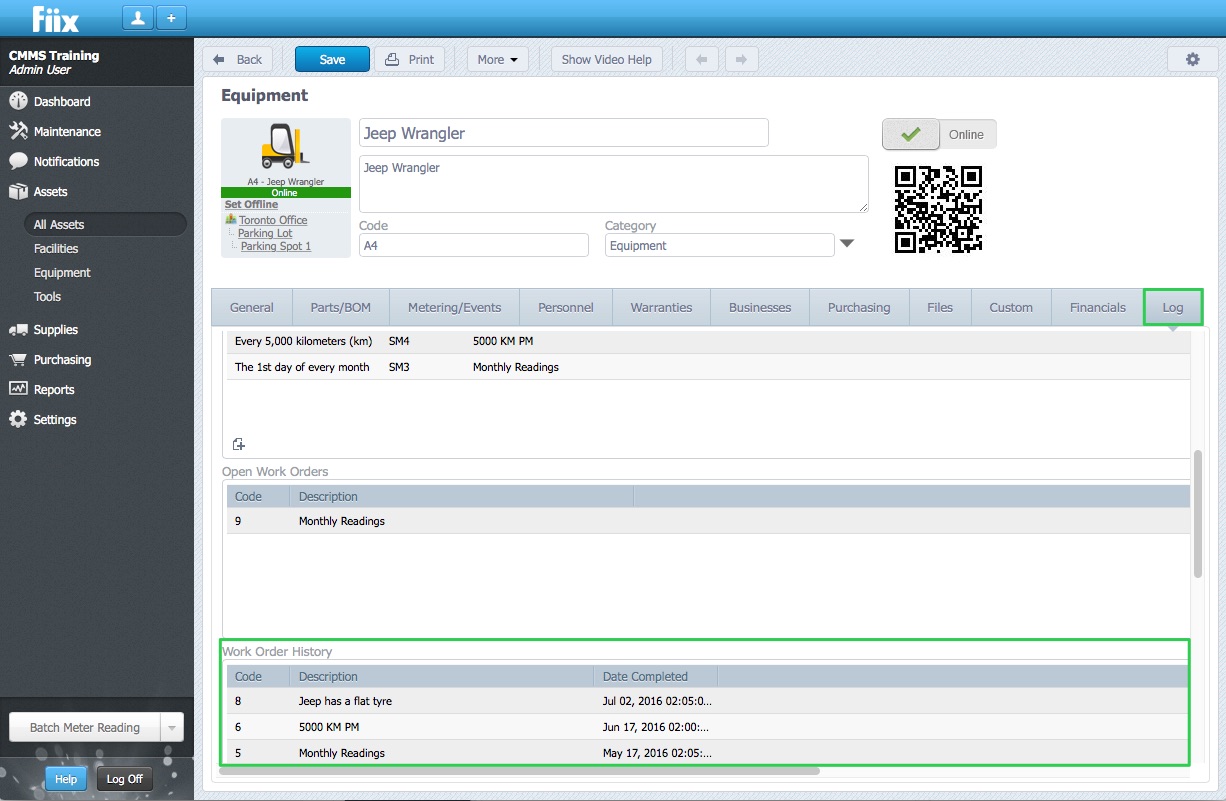Open the Batch Meter Reading dropdown arrow

[172, 727]
